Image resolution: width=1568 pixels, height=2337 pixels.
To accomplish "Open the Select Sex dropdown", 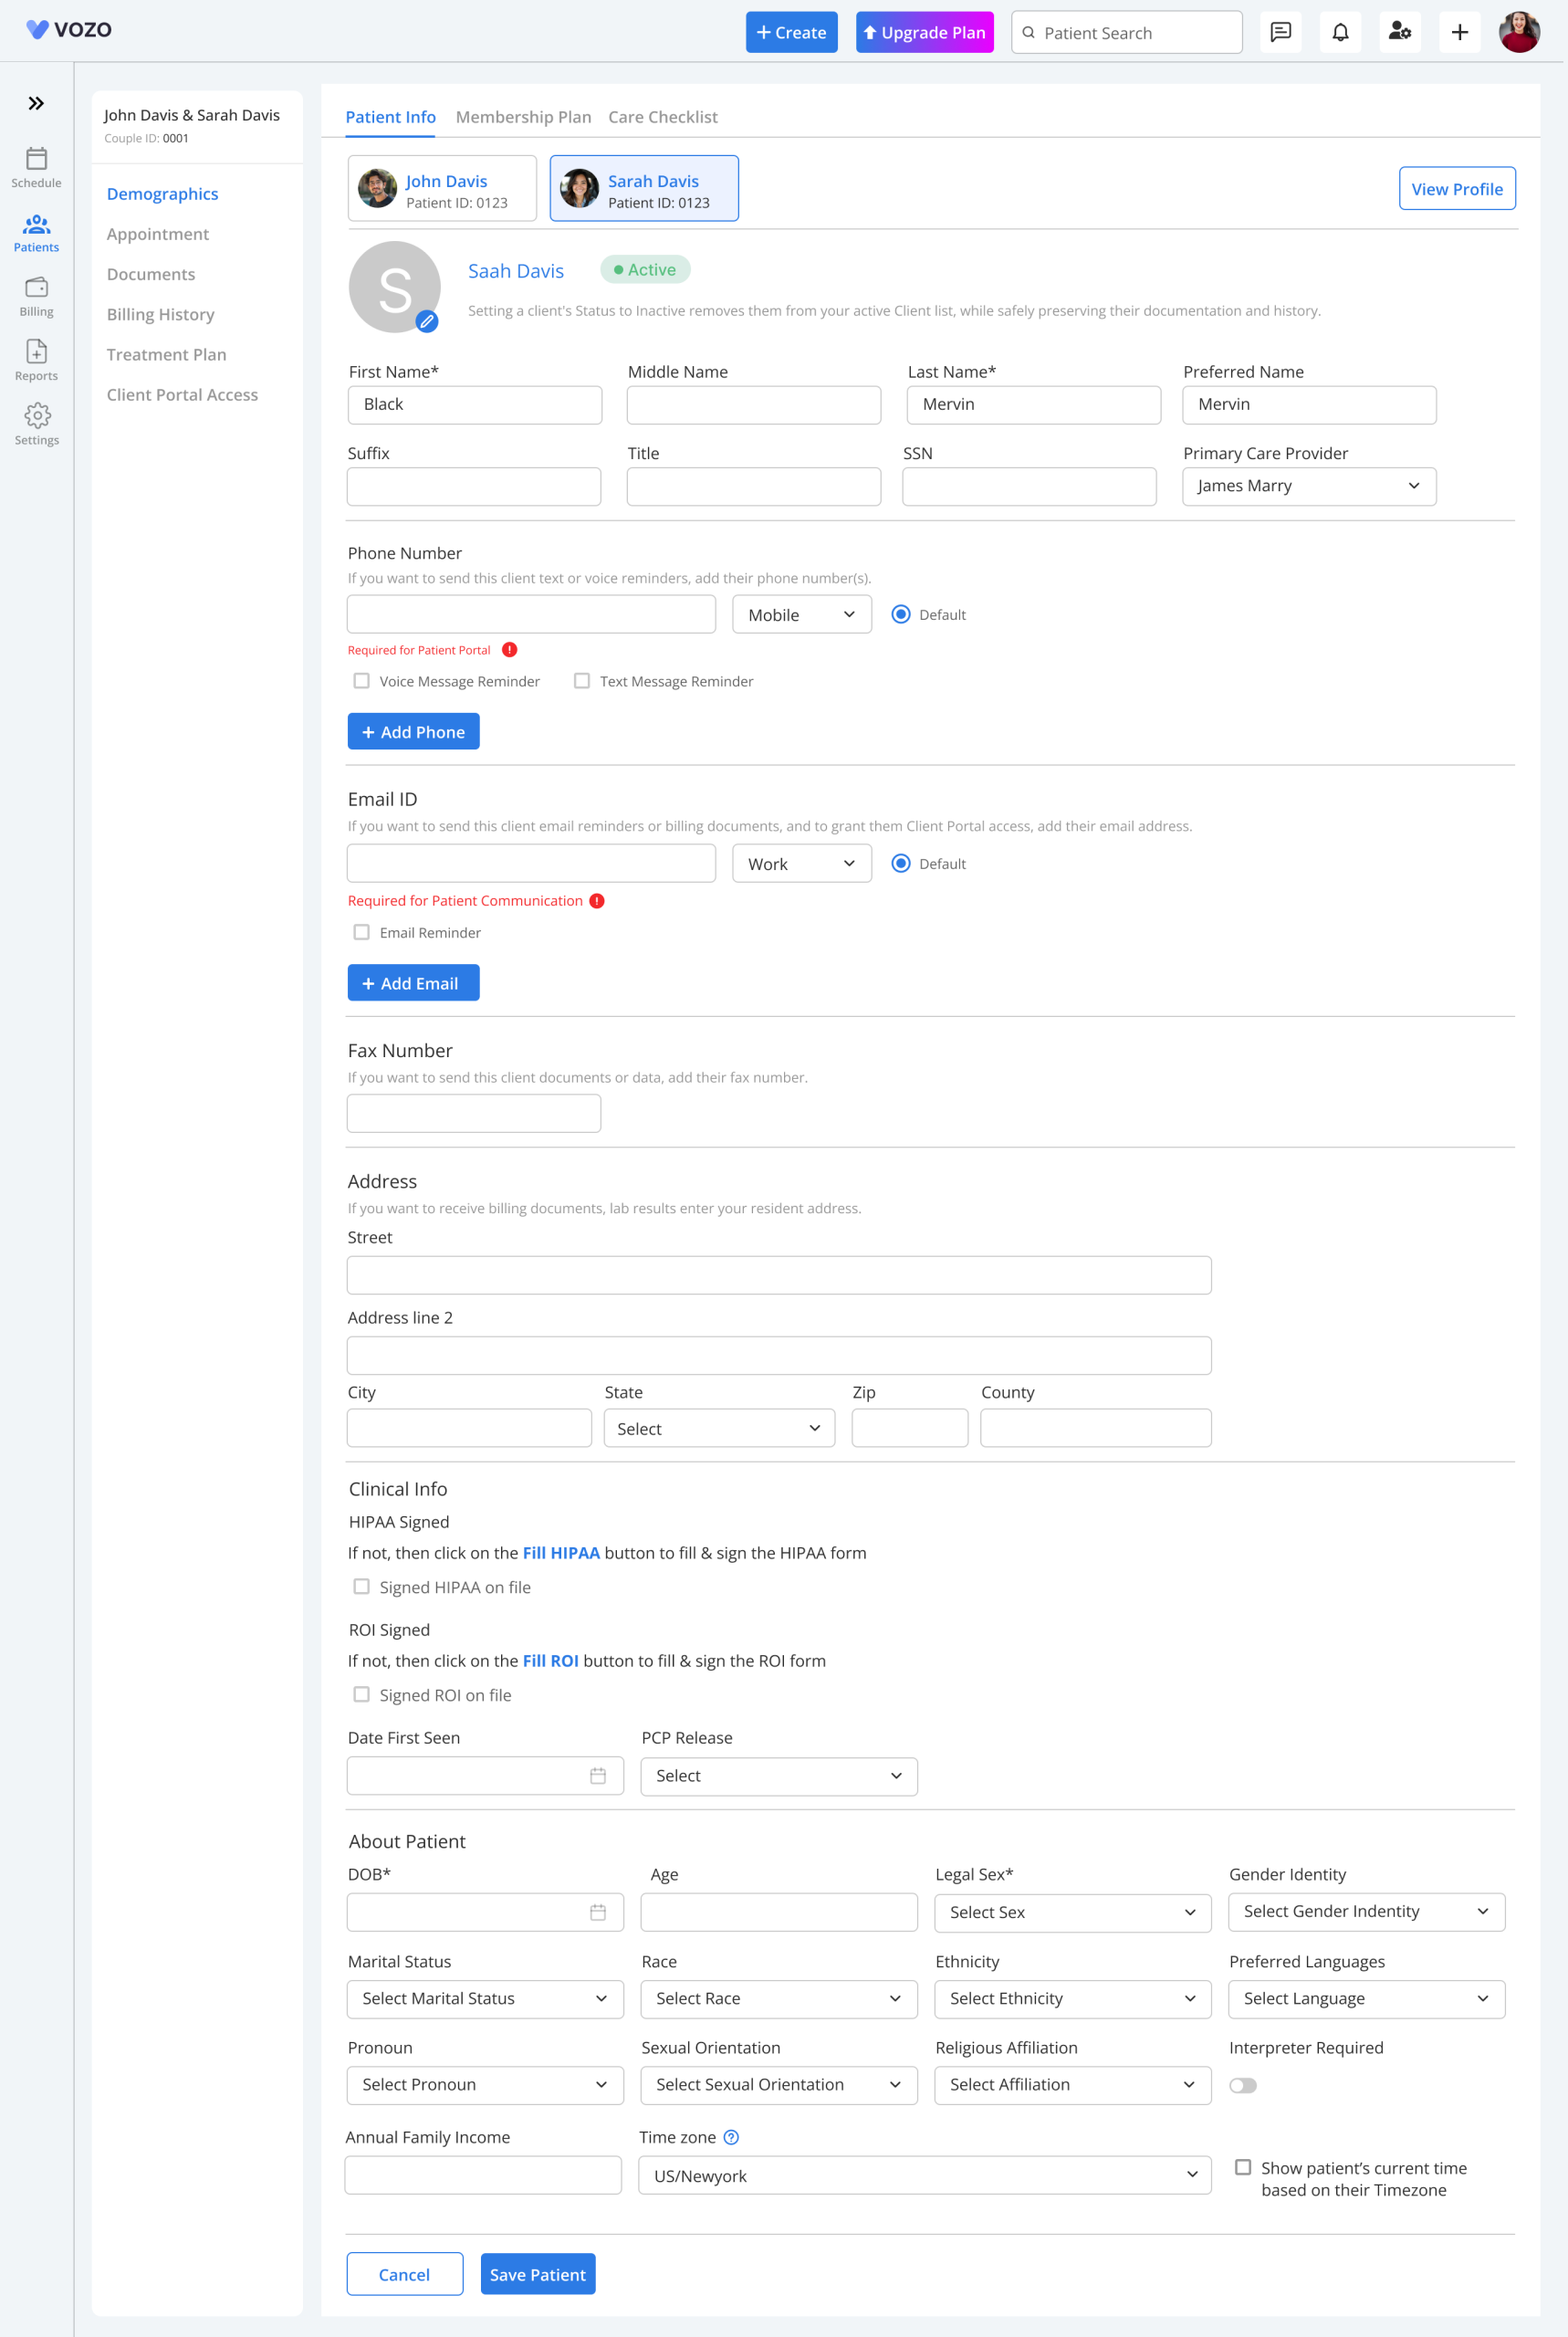I will click(1073, 1912).
